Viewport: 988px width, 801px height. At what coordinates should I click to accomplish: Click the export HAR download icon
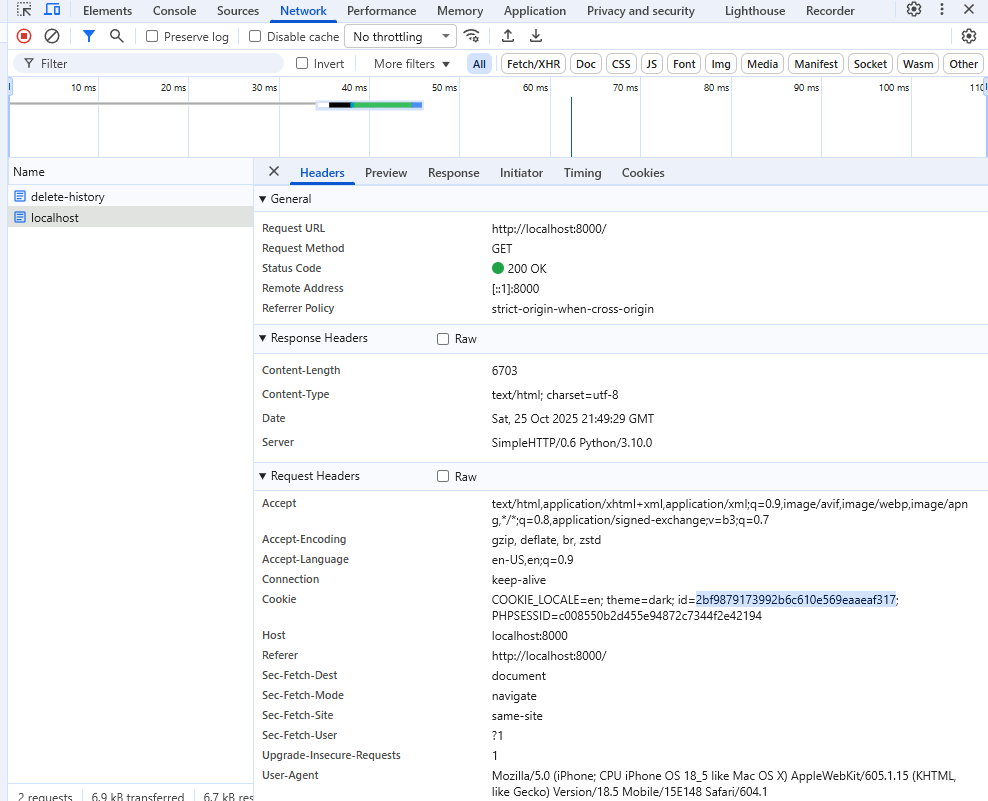[x=536, y=36]
